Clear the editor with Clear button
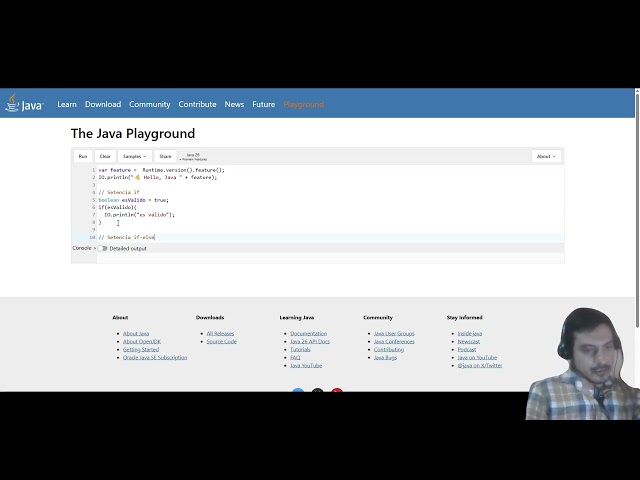 (105, 156)
